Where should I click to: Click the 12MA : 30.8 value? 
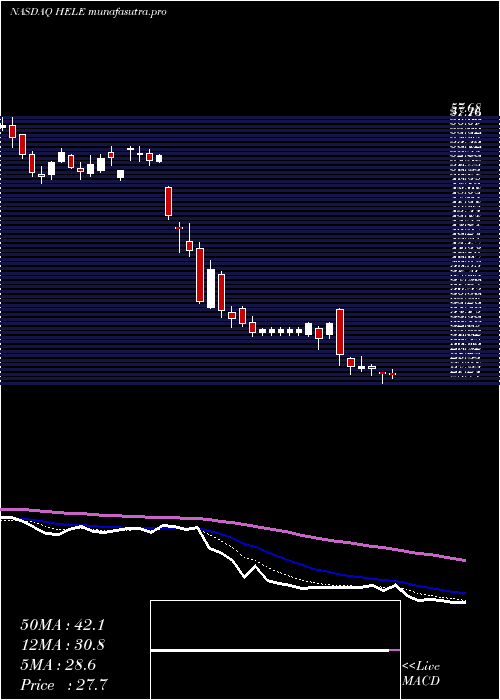pyautogui.click(x=62, y=645)
